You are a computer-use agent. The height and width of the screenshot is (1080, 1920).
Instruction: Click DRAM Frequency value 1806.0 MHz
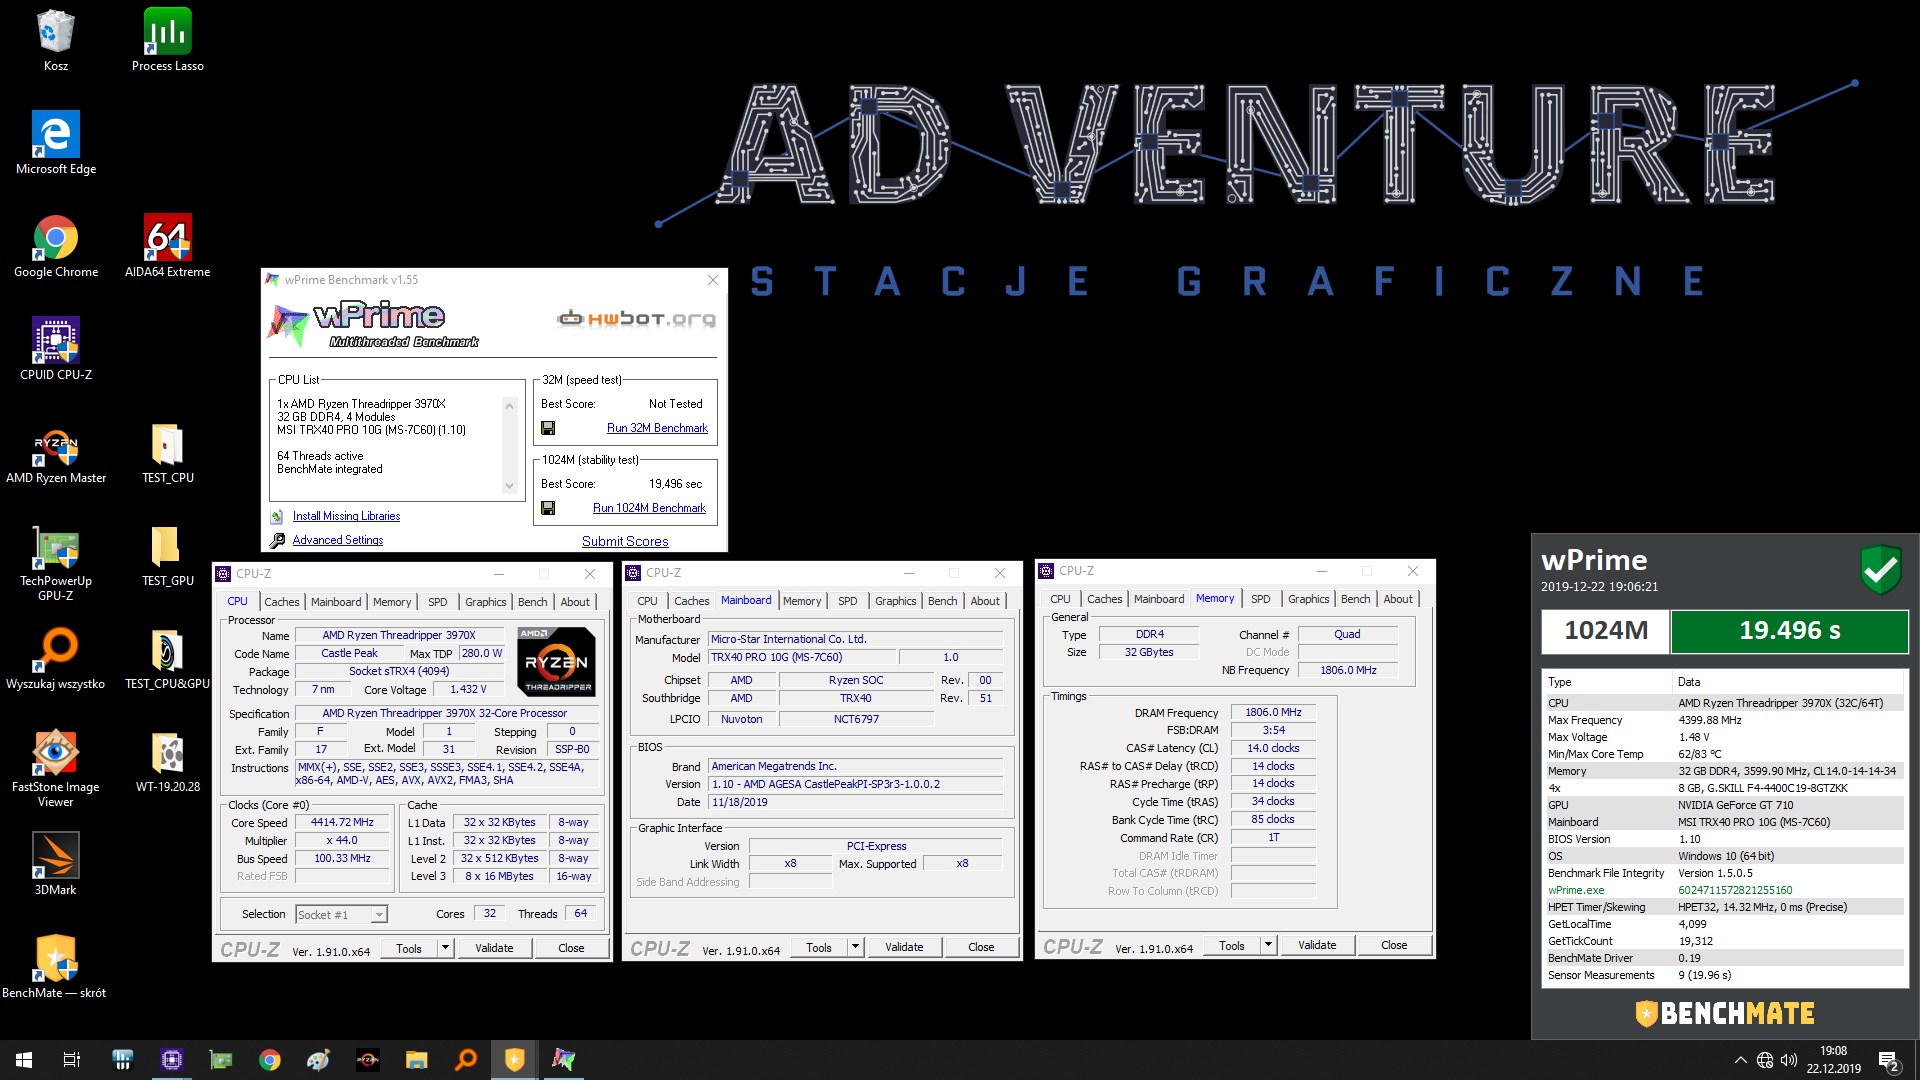tap(1273, 713)
